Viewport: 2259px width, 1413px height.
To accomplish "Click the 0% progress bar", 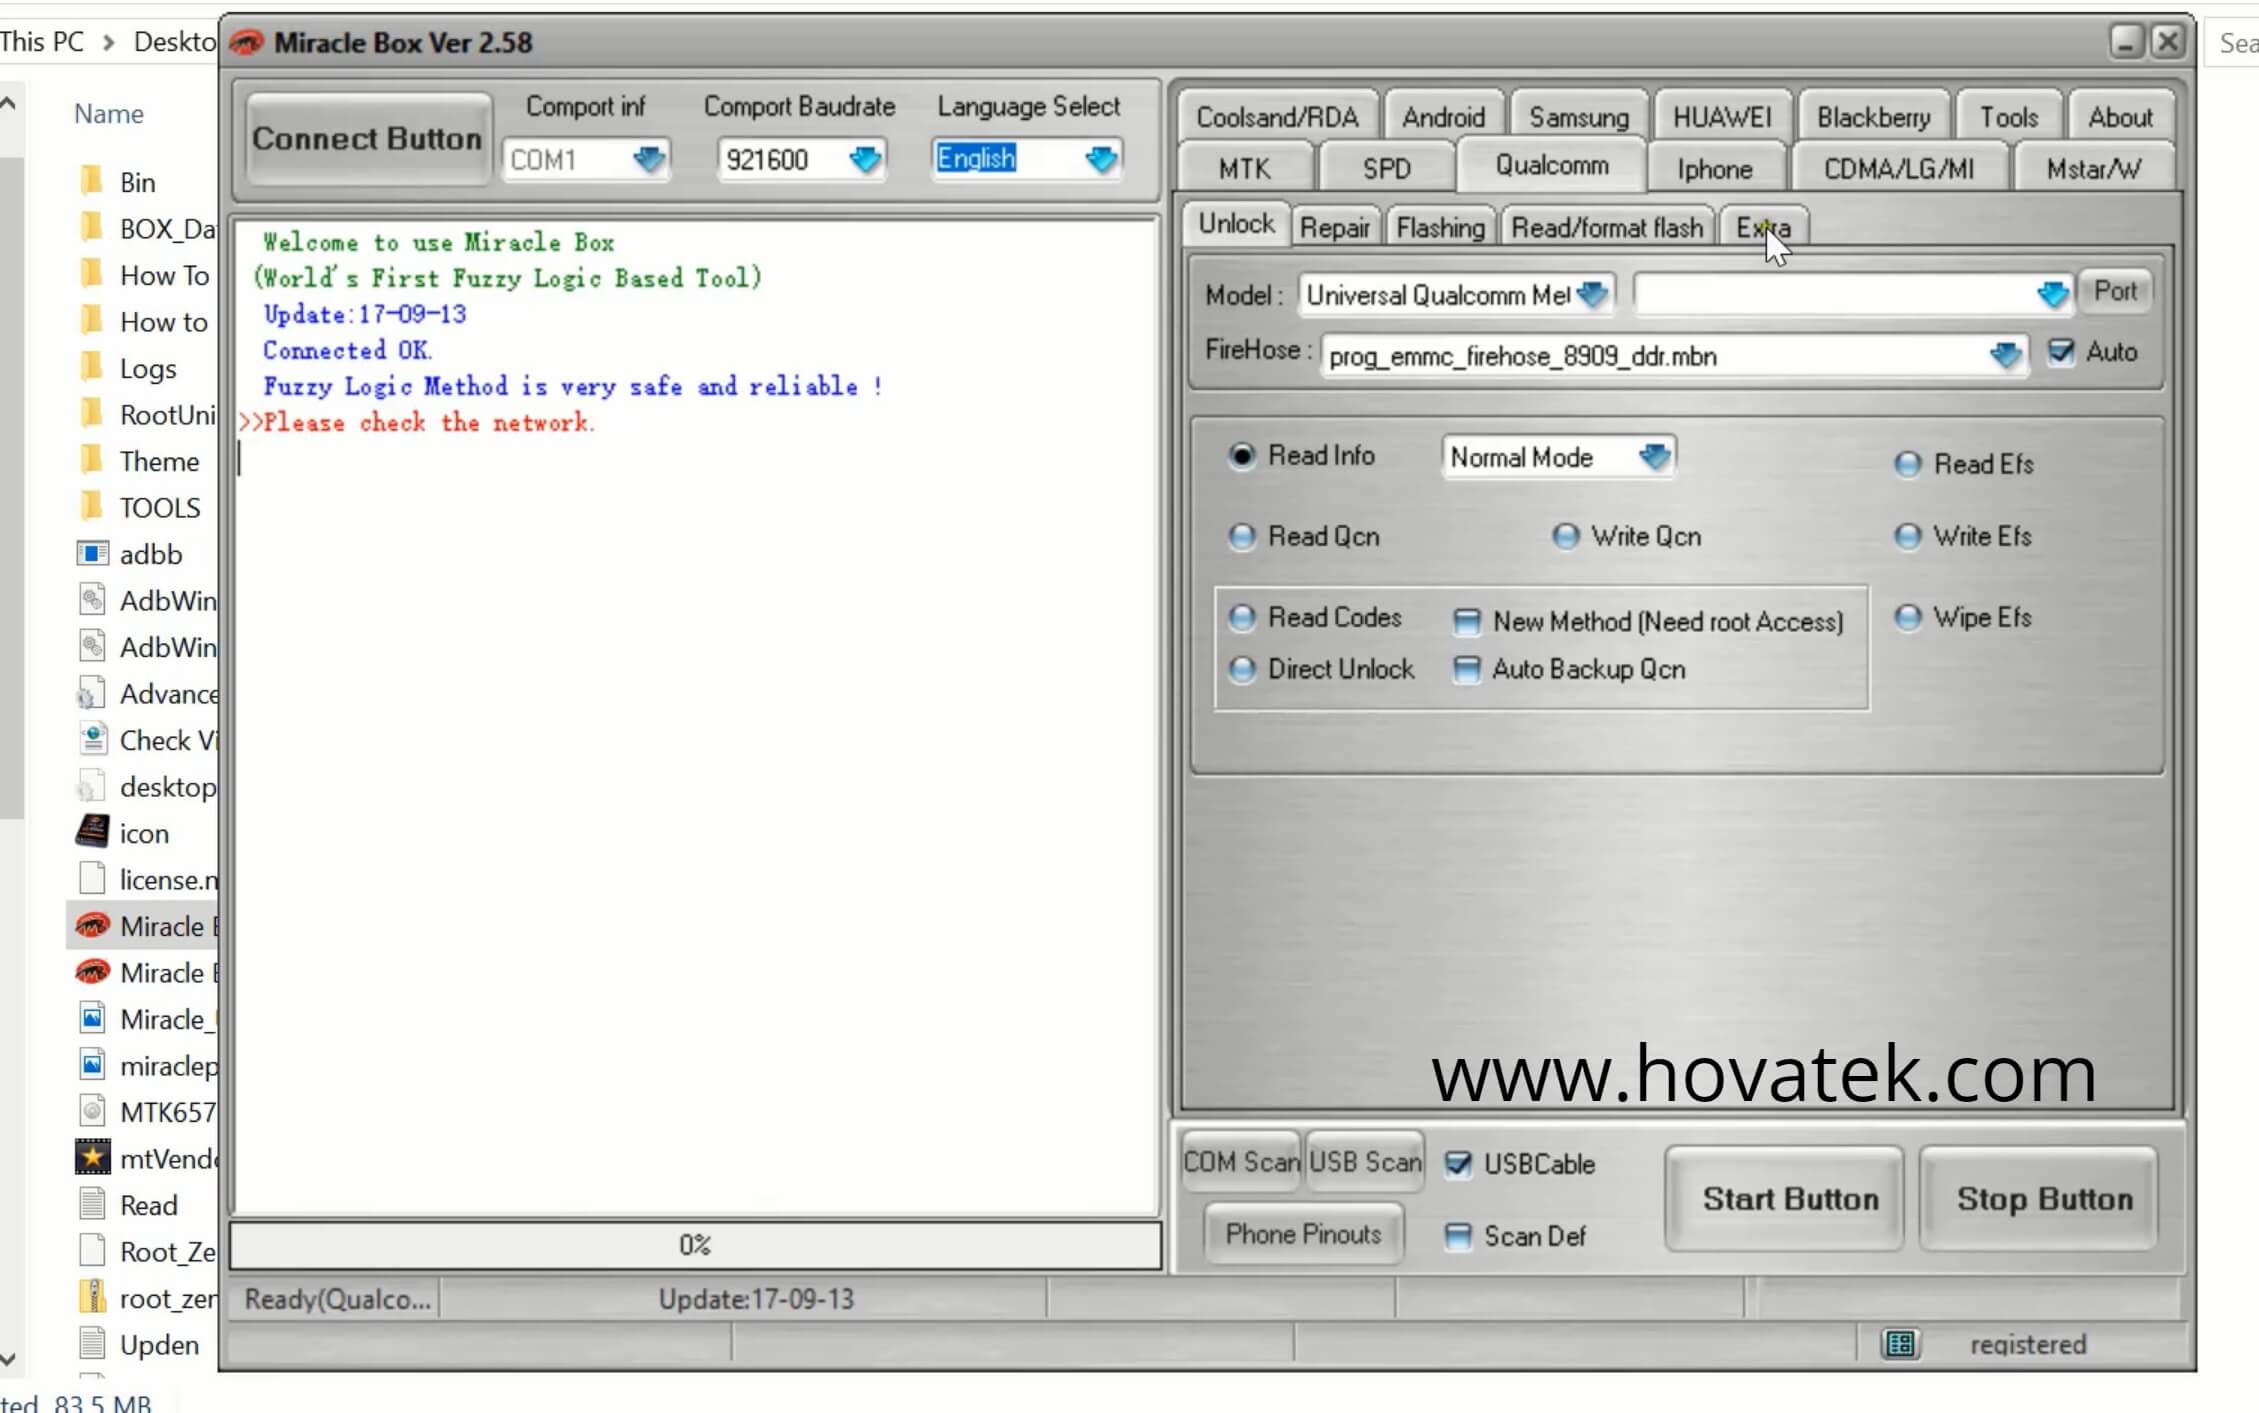I will point(695,1245).
